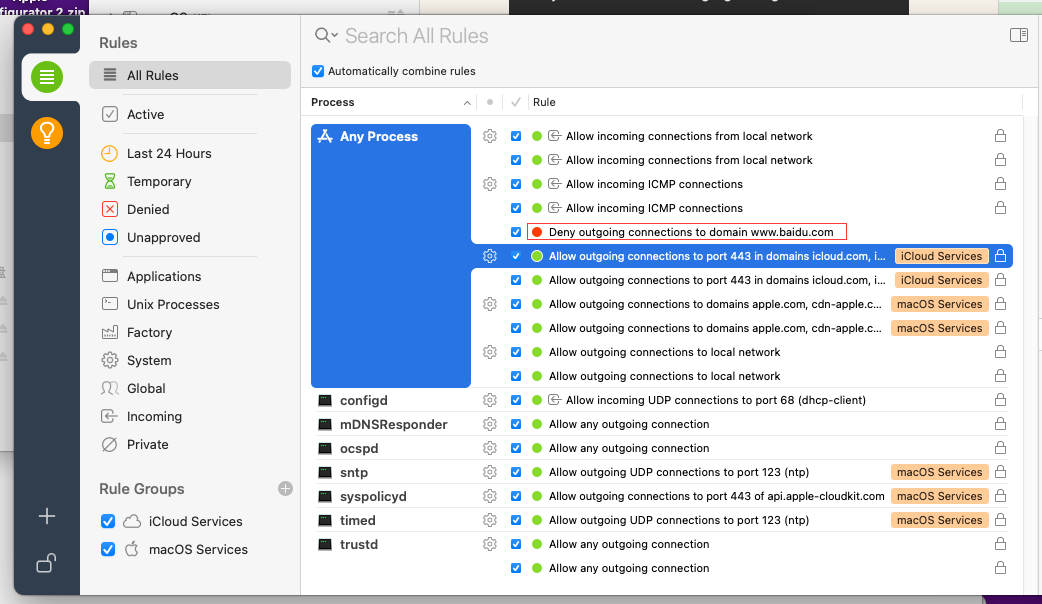This screenshot has height=604, width=1042.
Task: Toggle Automatically combine rules checkbox
Action: pyautogui.click(x=318, y=71)
